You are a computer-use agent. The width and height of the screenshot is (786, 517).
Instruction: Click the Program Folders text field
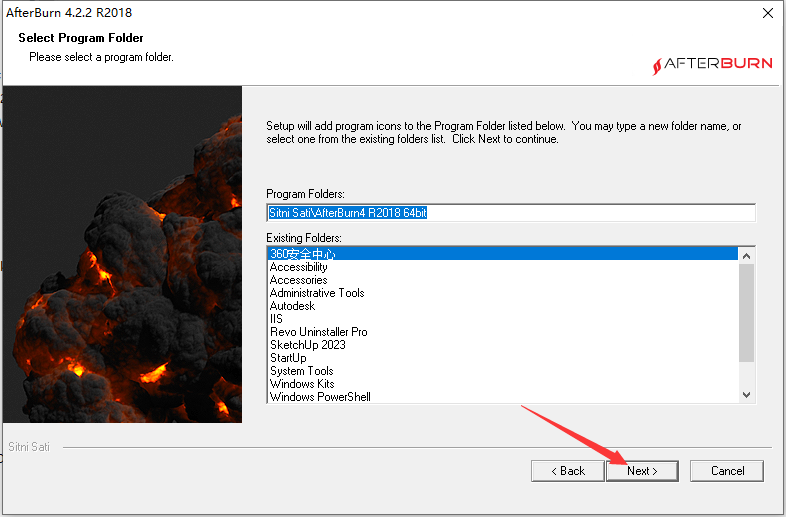coord(511,213)
